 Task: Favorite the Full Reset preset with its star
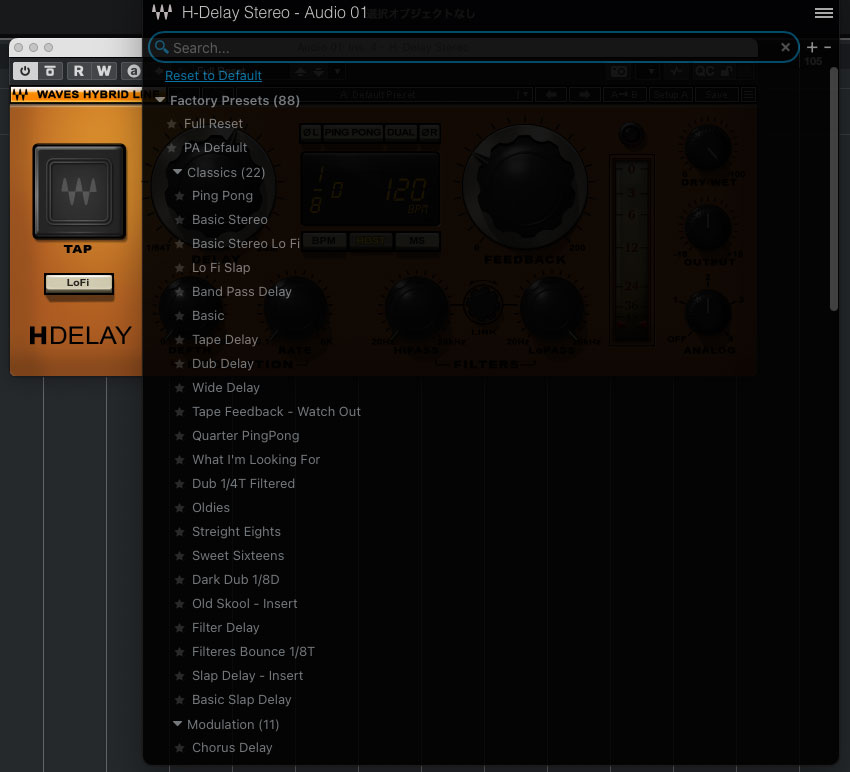(x=171, y=124)
